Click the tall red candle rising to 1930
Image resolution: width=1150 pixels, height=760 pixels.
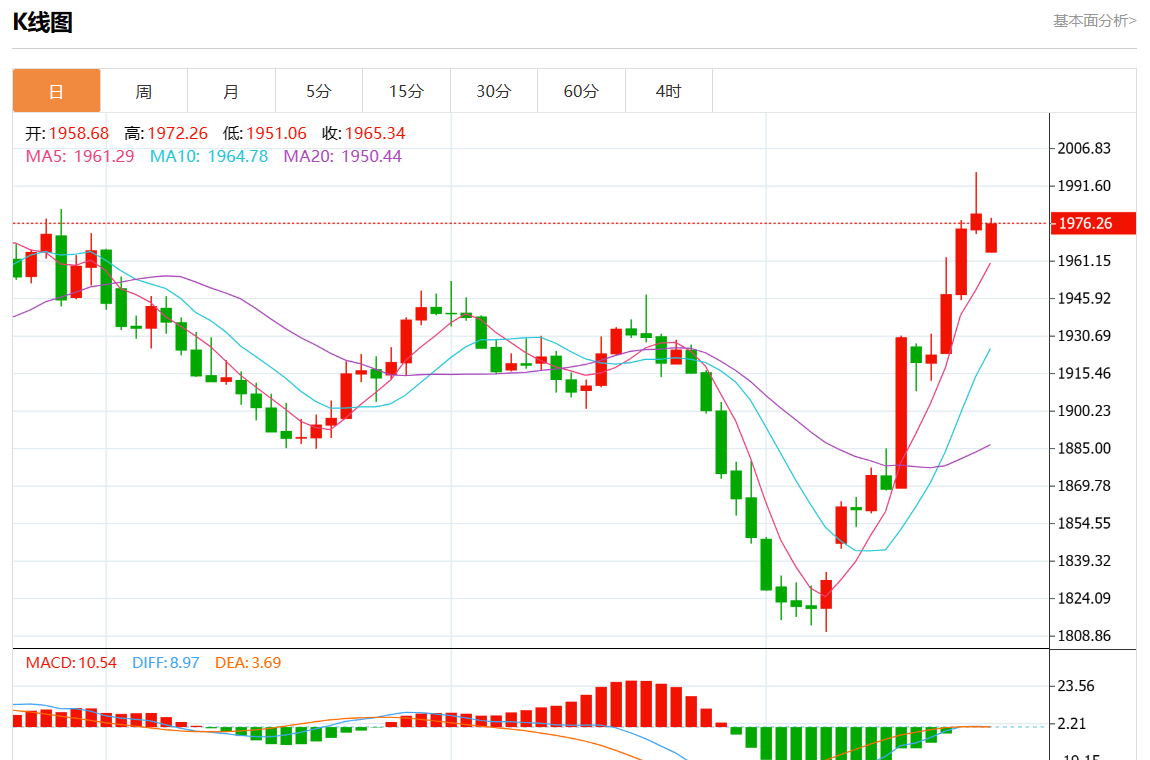[901, 412]
